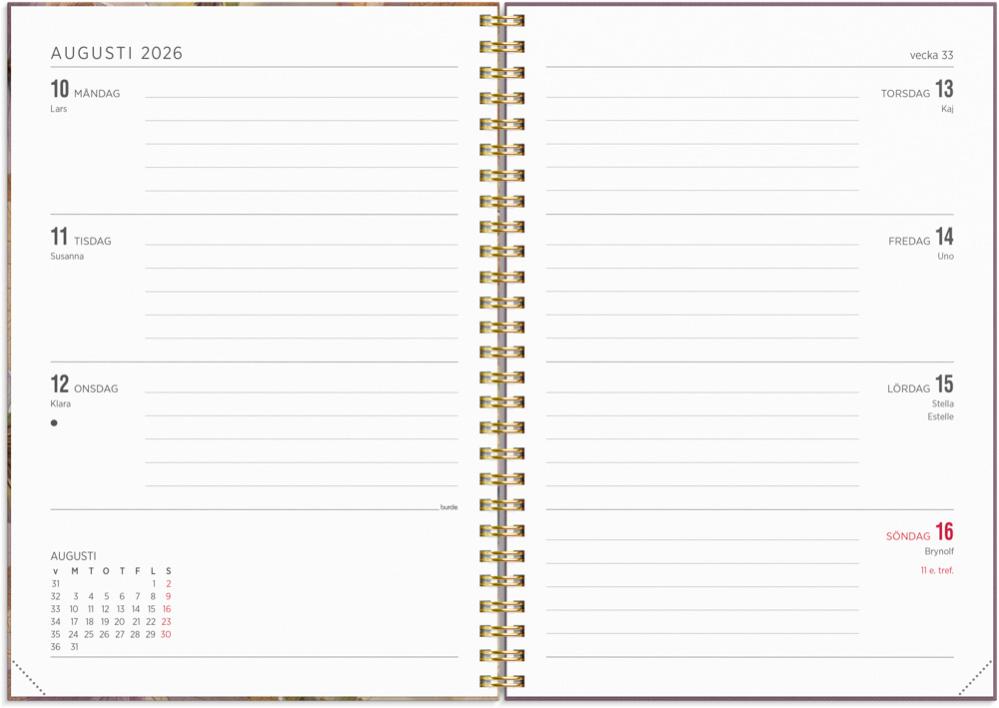Click date 1 in the mini calendar
This screenshot has height=708, width=999.
(154, 584)
